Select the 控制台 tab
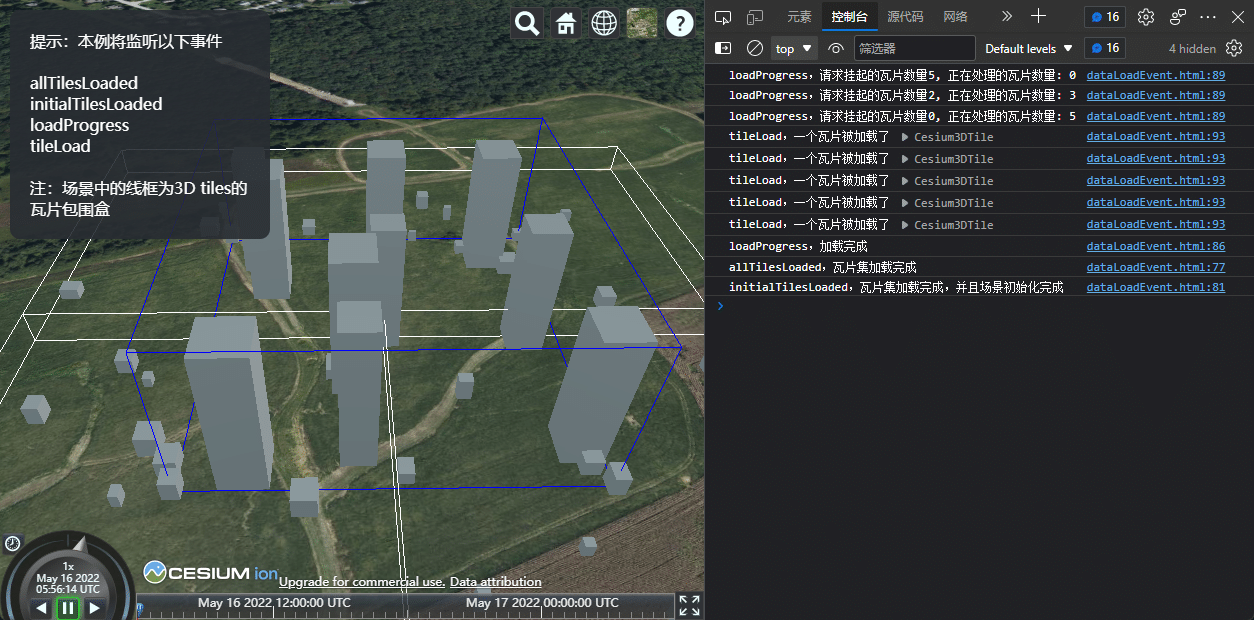Image resolution: width=1254 pixels, height=620 pixels. point(850,17)
